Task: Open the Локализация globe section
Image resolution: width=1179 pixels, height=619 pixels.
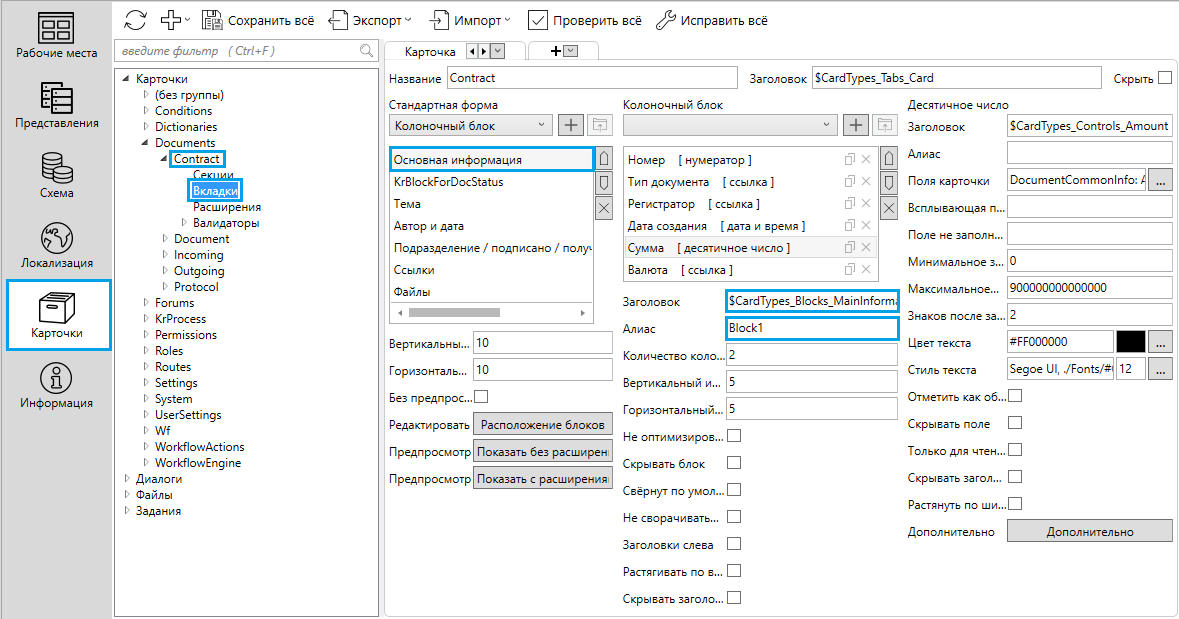Action: point(57,245)
